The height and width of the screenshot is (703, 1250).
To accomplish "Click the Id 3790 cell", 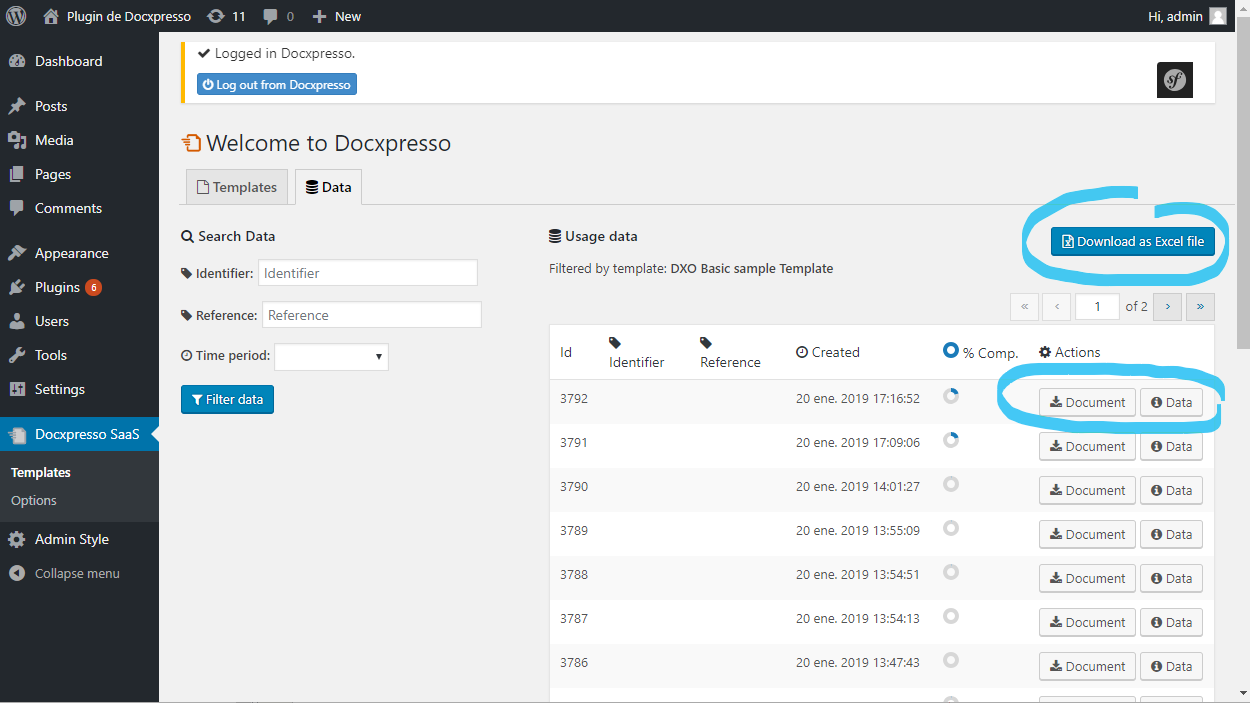I will click(x=574, y=486).
